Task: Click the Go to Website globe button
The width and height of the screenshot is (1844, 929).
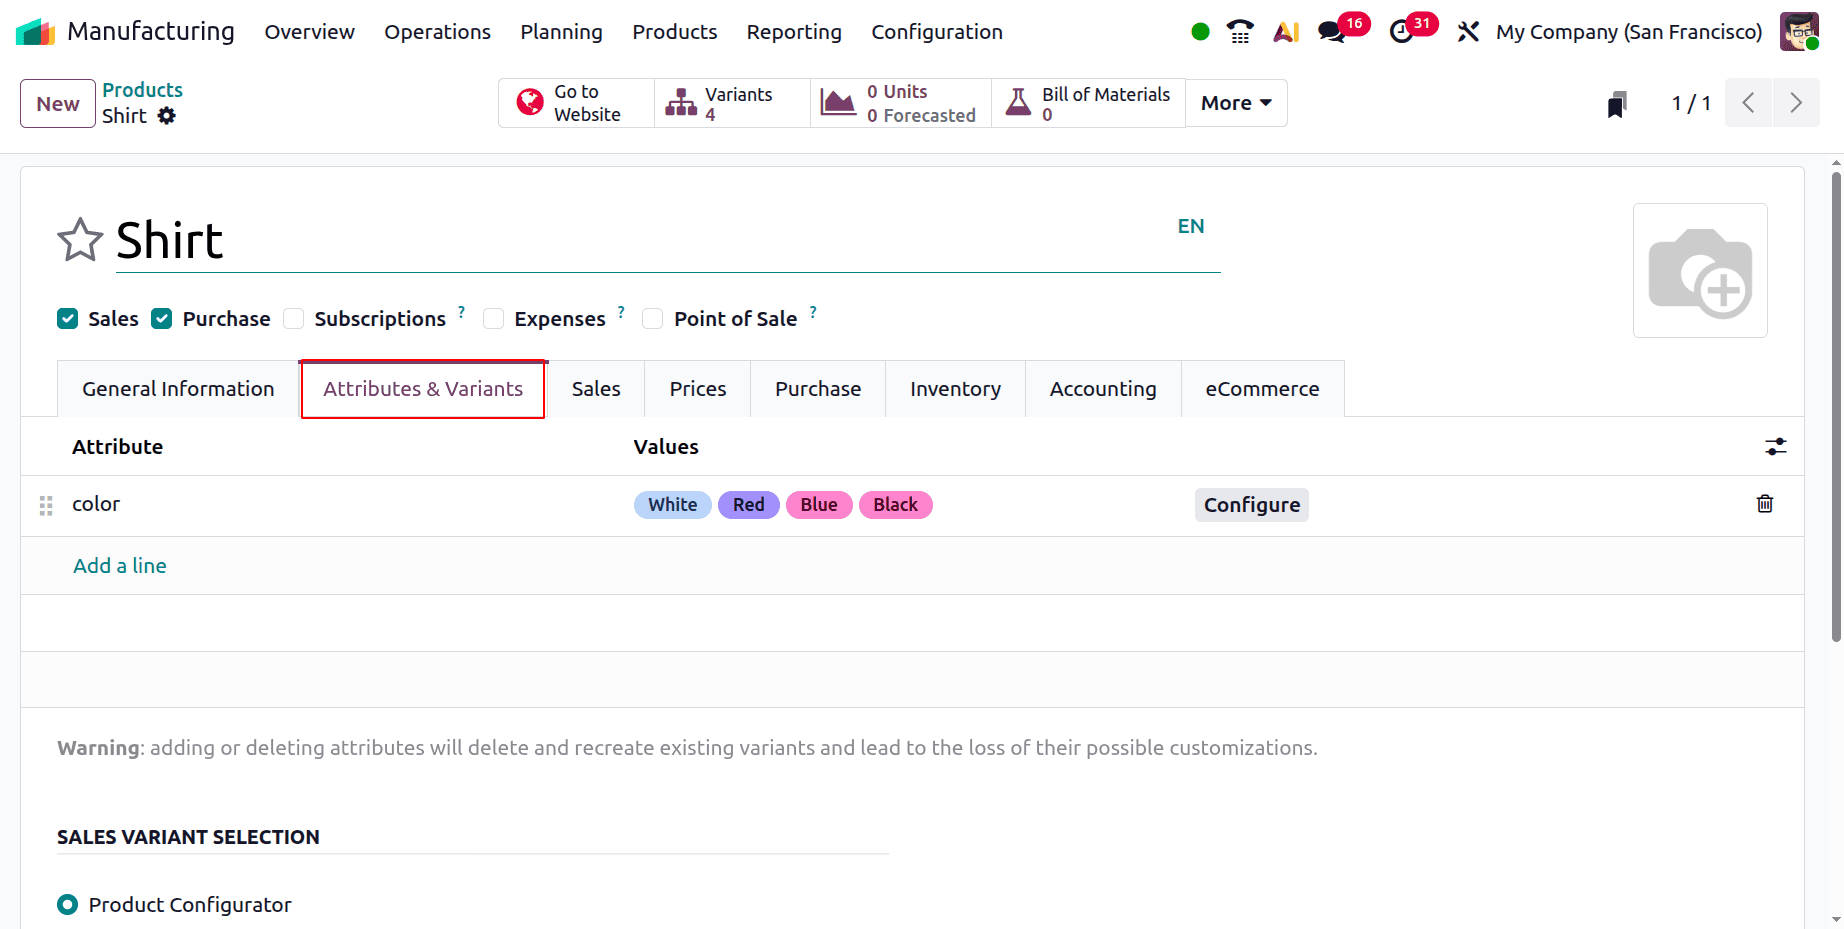Action: coord(576,103)
